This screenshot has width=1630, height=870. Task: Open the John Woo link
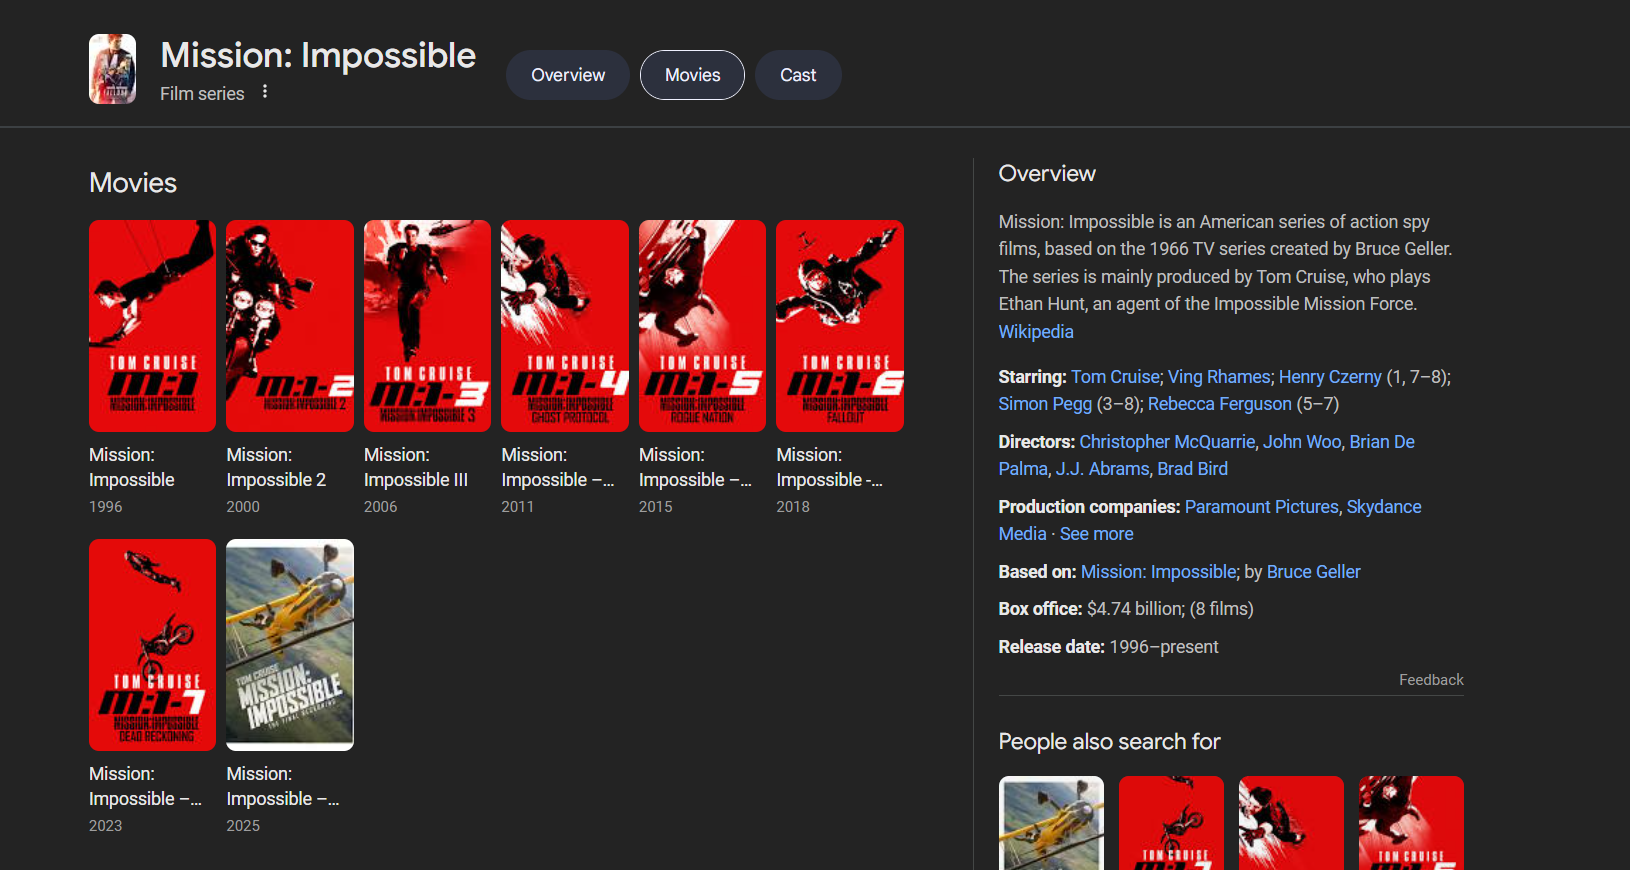(x=1302, y=442)
